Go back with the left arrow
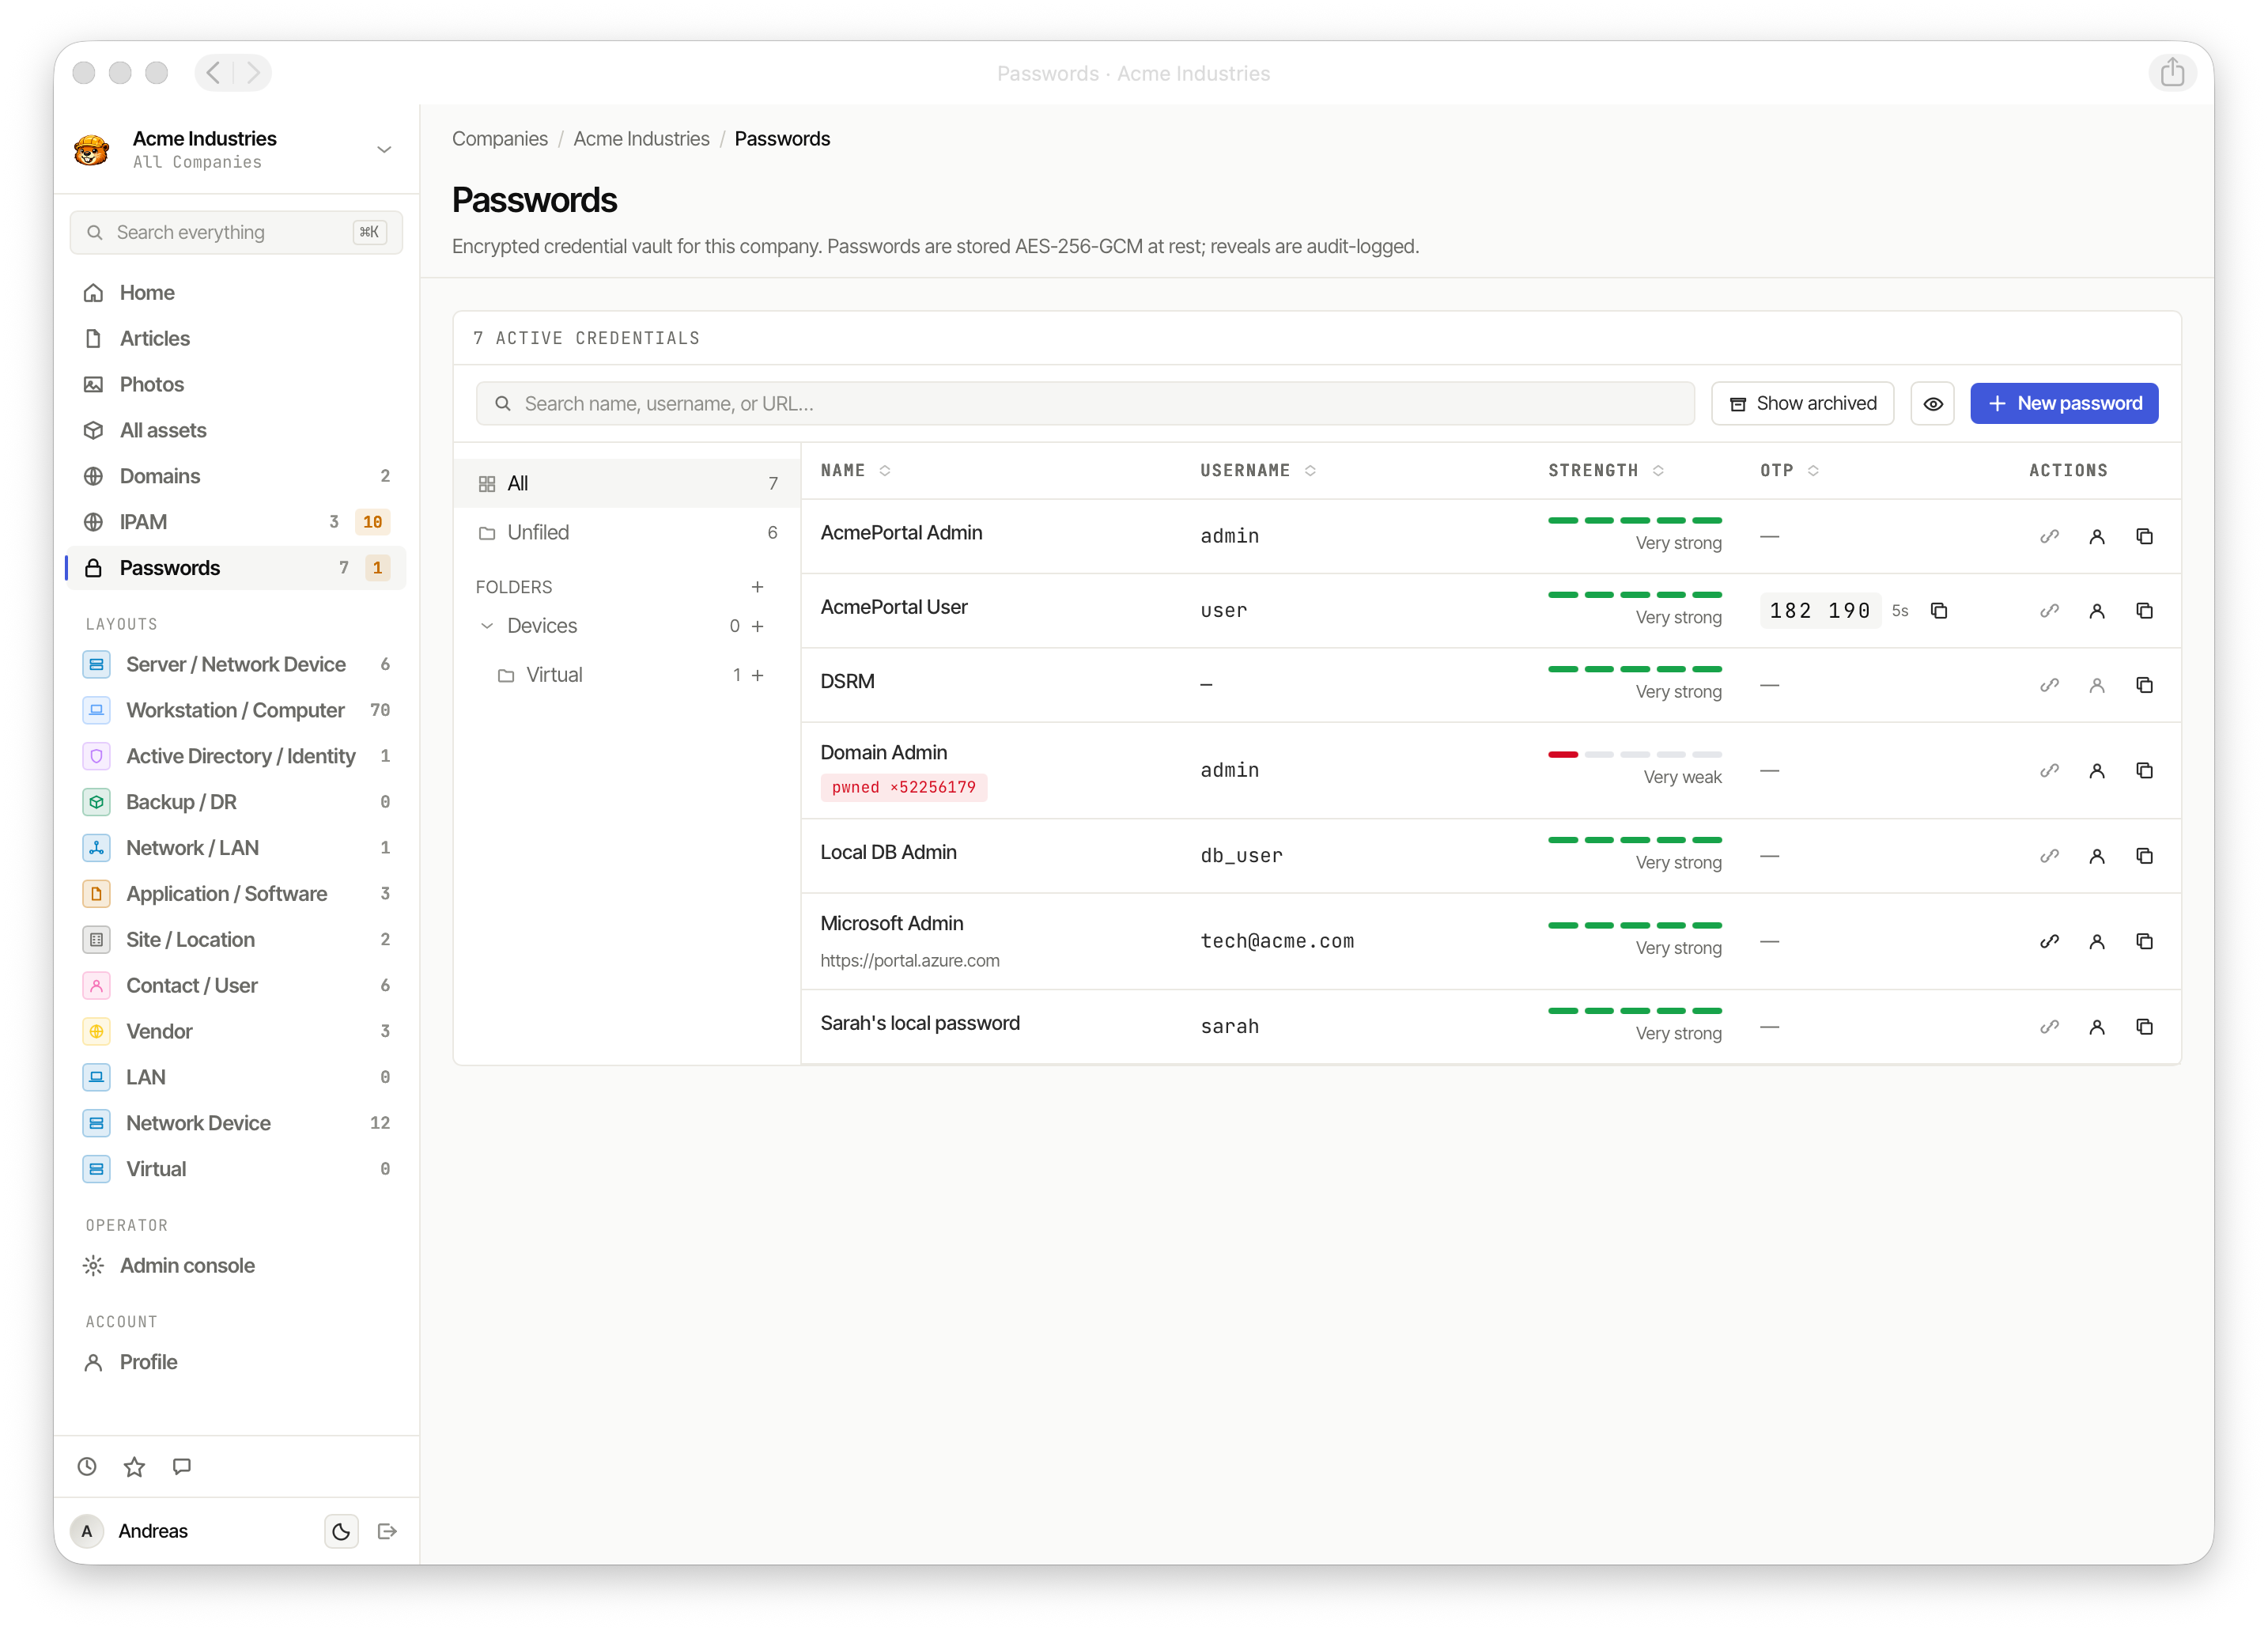Screen dimensions: 2268x1631 point(213,72)
